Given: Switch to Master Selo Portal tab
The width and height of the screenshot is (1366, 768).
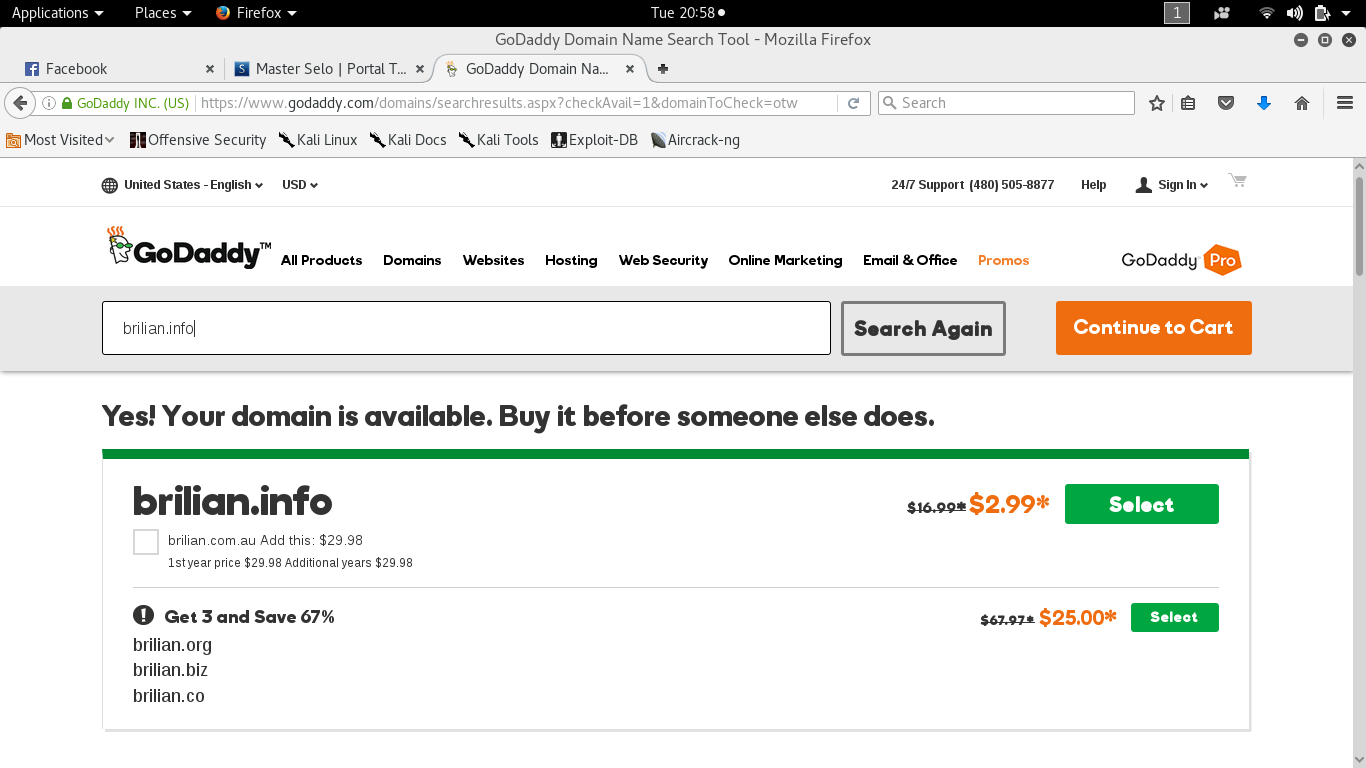Looking at the screenshot, I should (330, 69).
